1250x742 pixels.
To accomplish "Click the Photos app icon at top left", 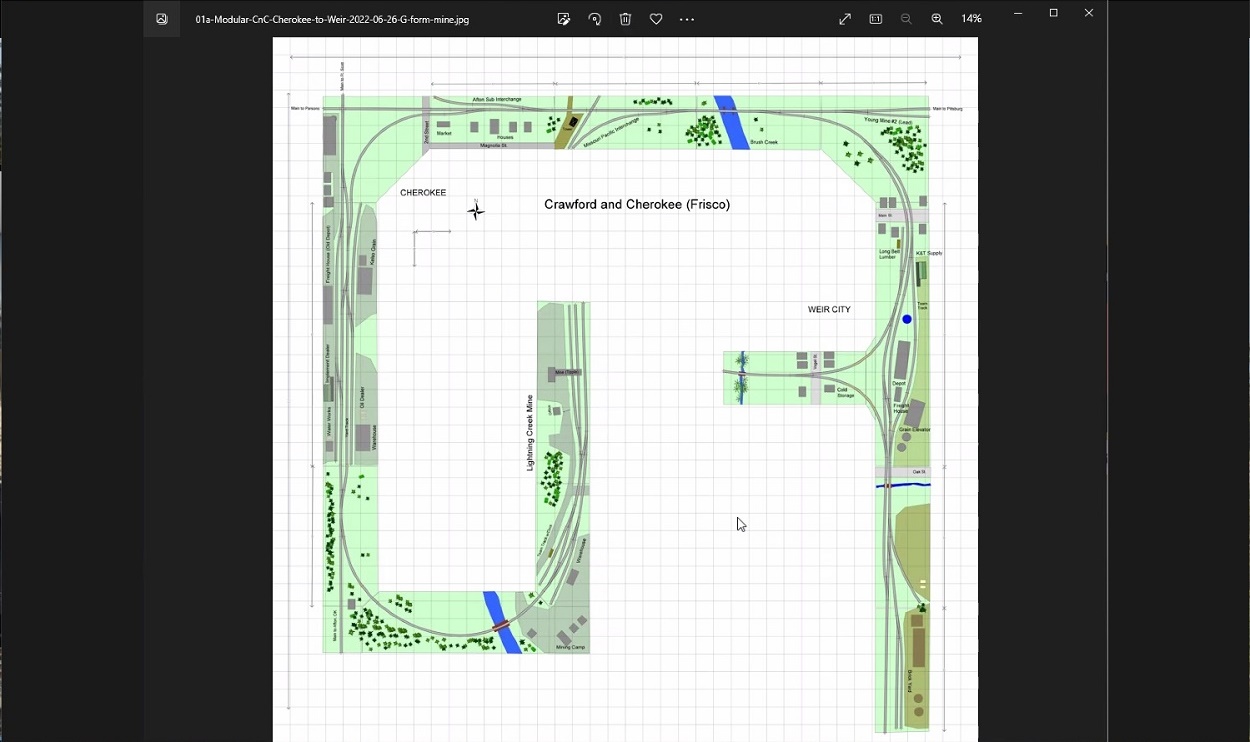I will 162,19.
